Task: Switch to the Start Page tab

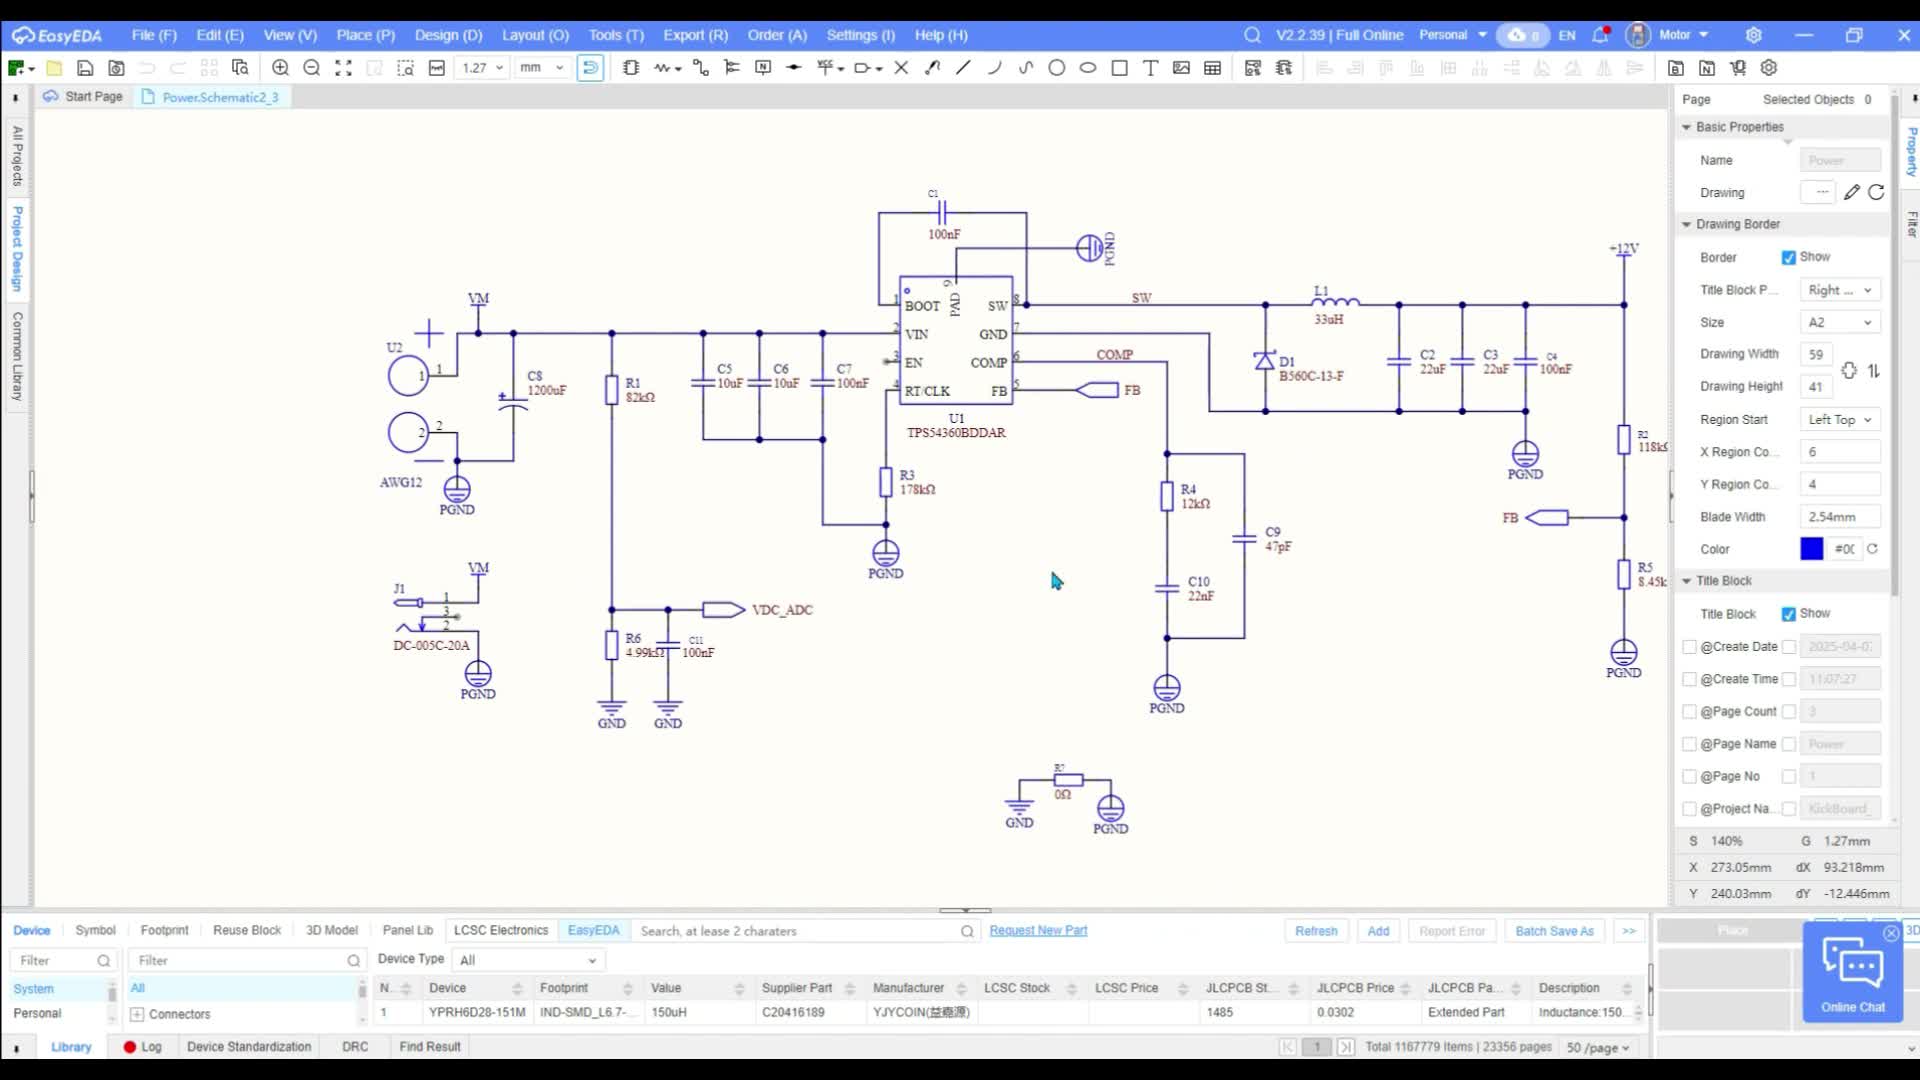Action: point(83,97)
